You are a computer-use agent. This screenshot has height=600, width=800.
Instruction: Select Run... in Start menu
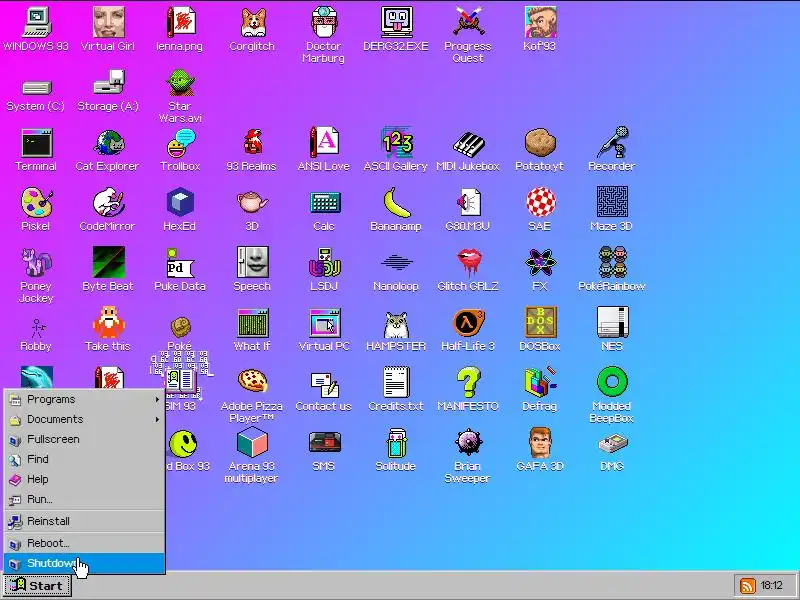pyautogui.click(x=84, y=498)
